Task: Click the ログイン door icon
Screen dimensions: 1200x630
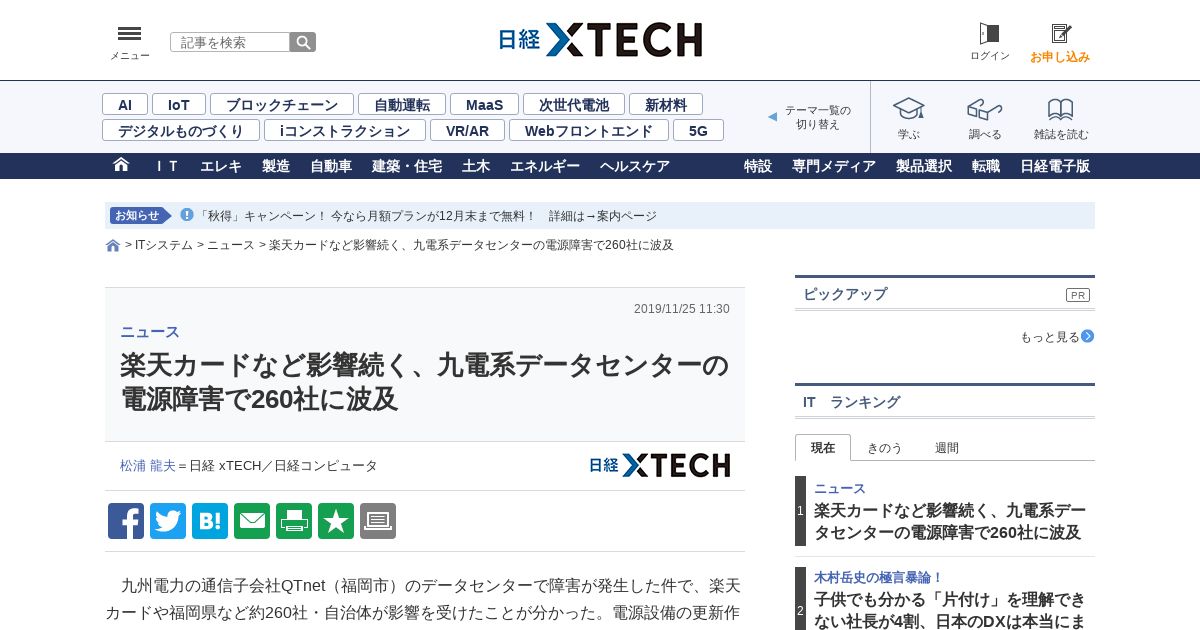Action: pos(989,34)
